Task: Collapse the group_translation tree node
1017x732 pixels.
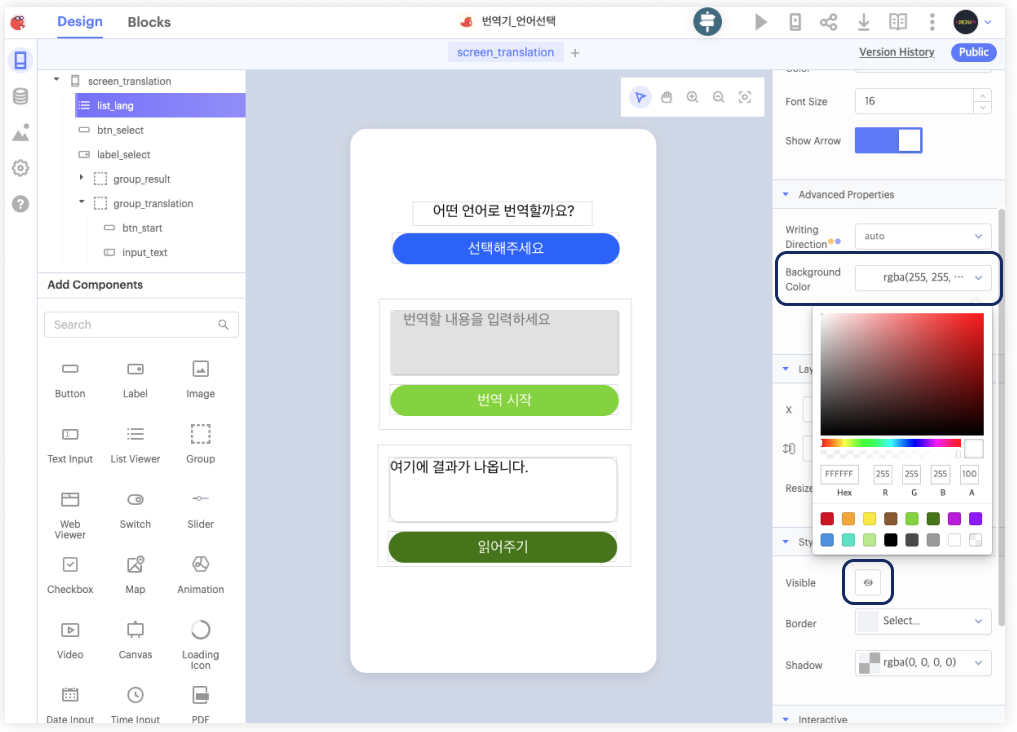Action: click(82, 202)
